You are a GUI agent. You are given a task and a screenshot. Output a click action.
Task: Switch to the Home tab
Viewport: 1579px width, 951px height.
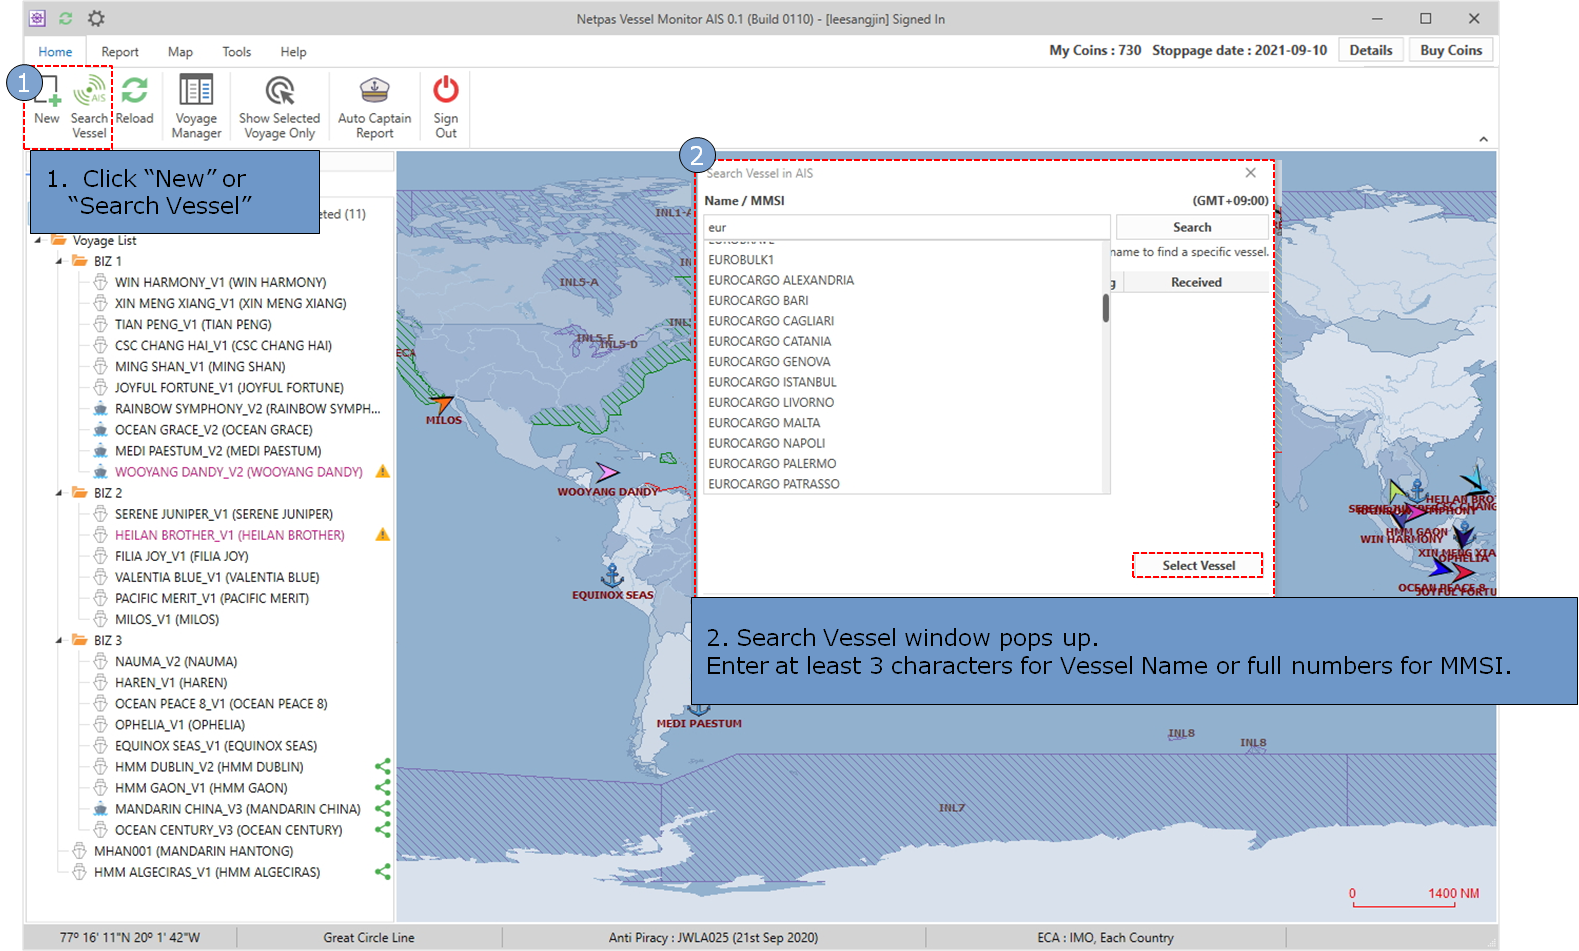pyautogui.click(x=55, y=52)
